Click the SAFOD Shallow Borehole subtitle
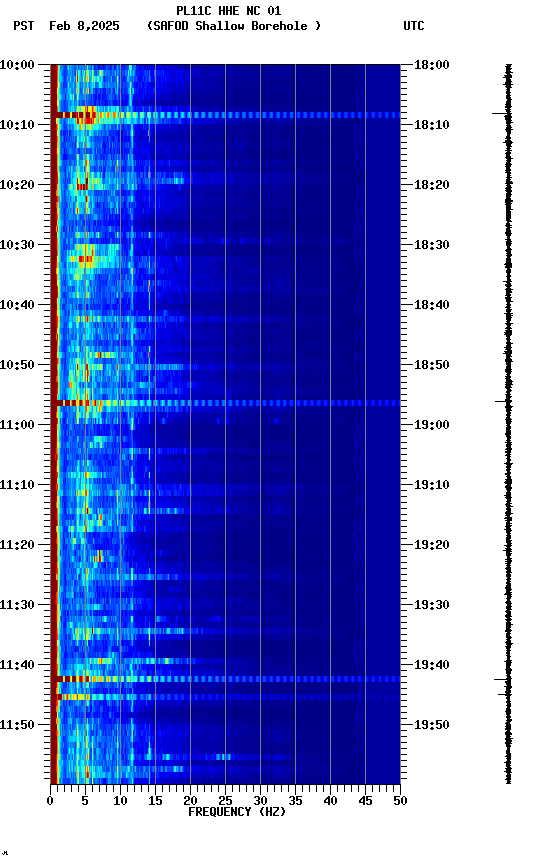The image size is (552, 864). [x=234, y=26]
